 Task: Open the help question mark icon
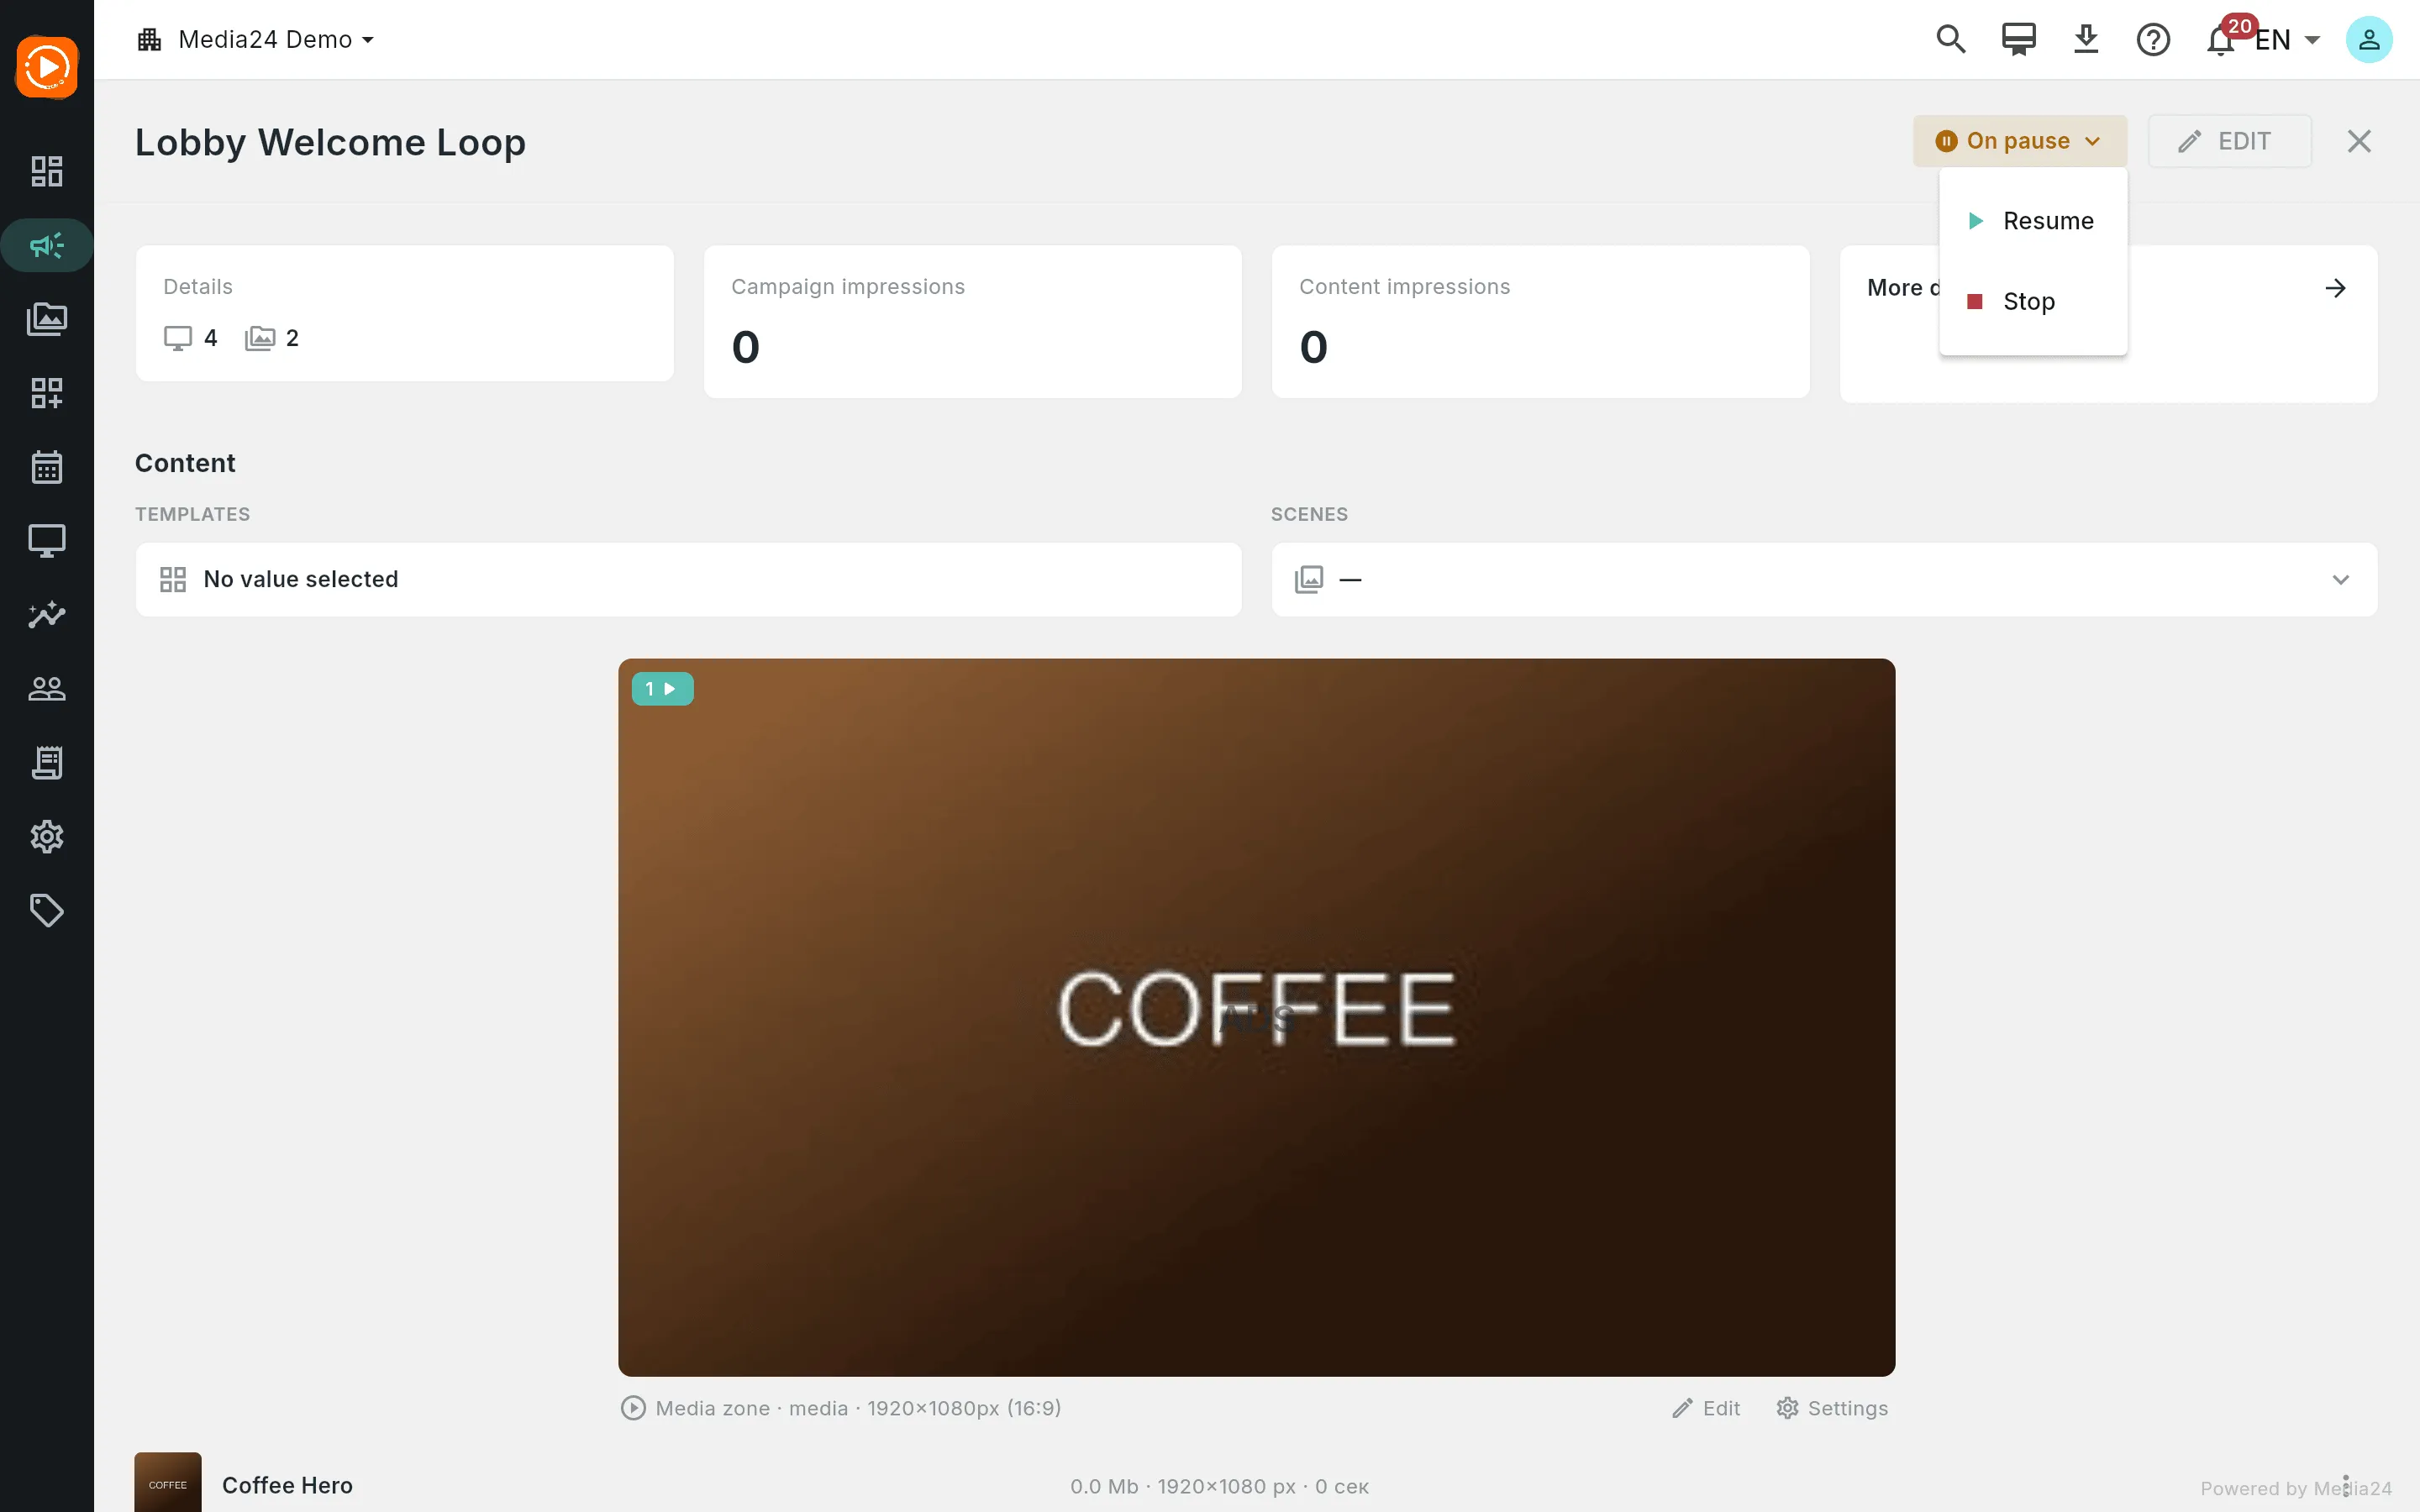[2153, 39]
